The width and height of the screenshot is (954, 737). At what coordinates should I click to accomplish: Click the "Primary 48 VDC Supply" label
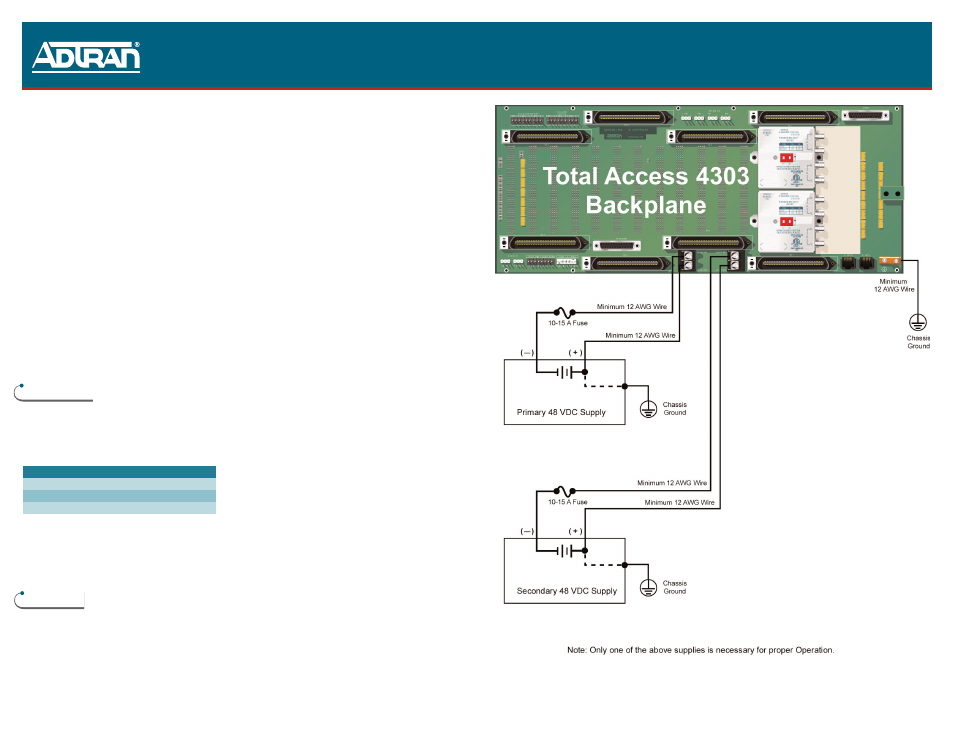(x=561, y=412)
